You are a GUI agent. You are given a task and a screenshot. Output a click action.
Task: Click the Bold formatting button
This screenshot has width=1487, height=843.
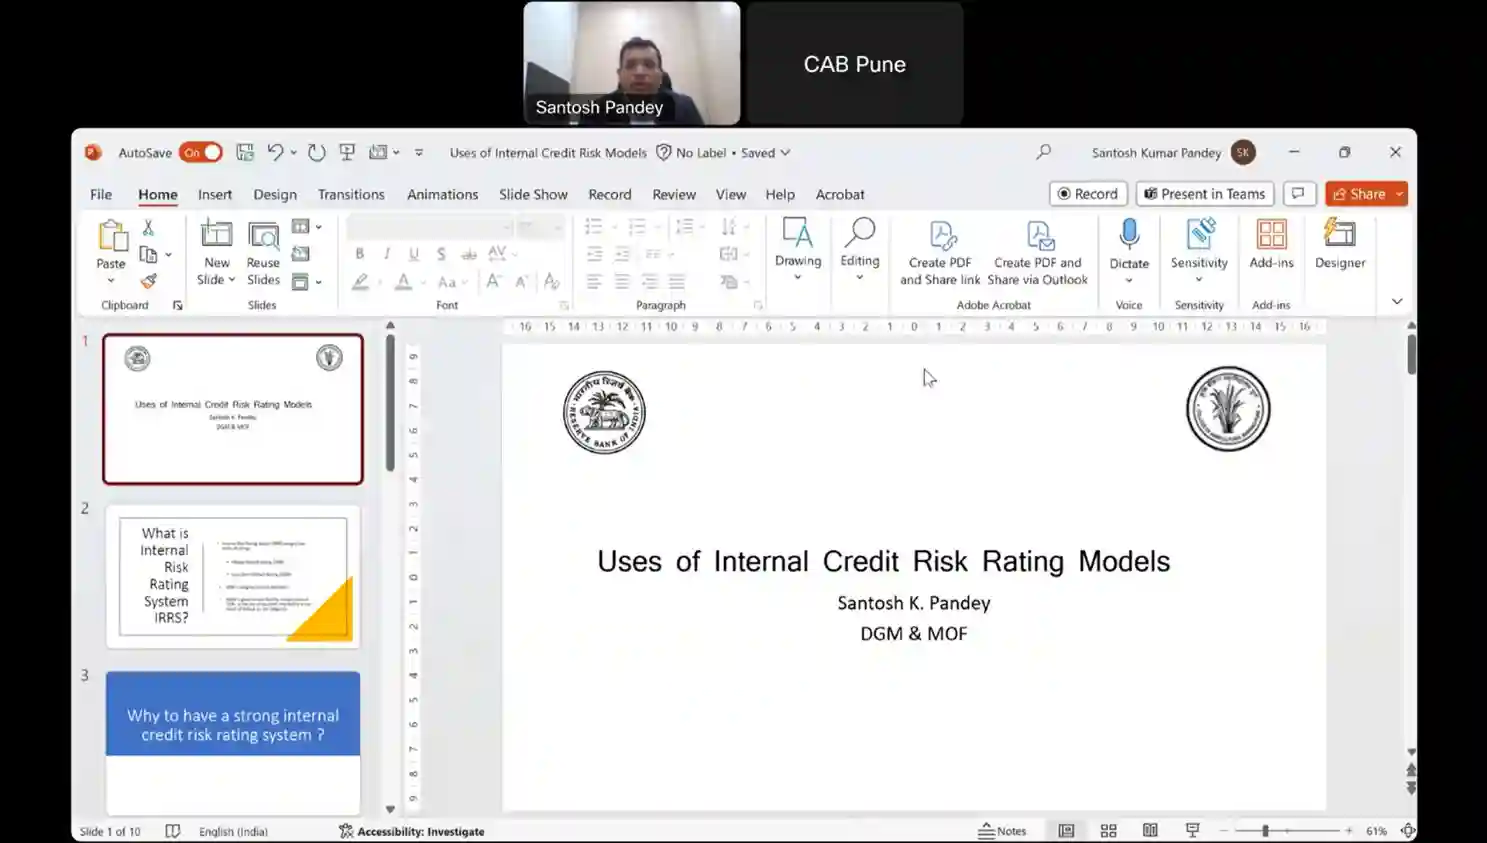point(360,254)
